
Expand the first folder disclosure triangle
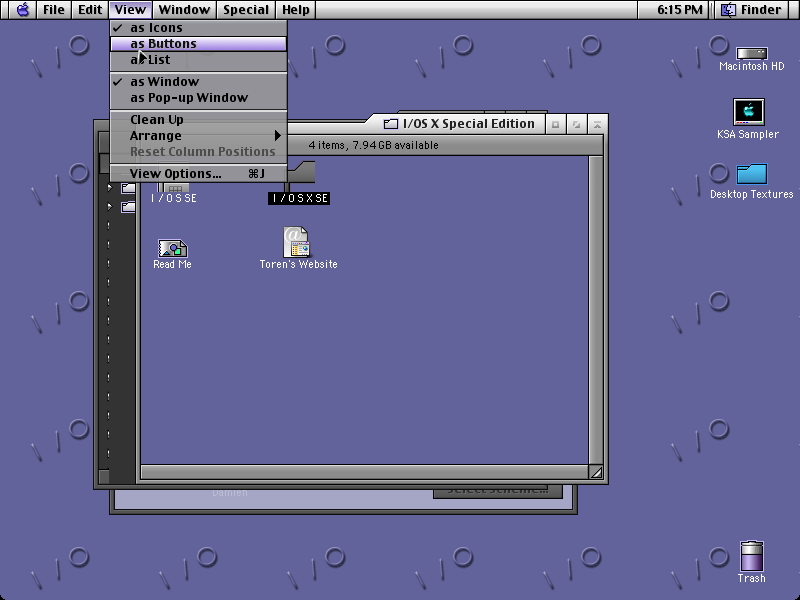tap(110, 188)
